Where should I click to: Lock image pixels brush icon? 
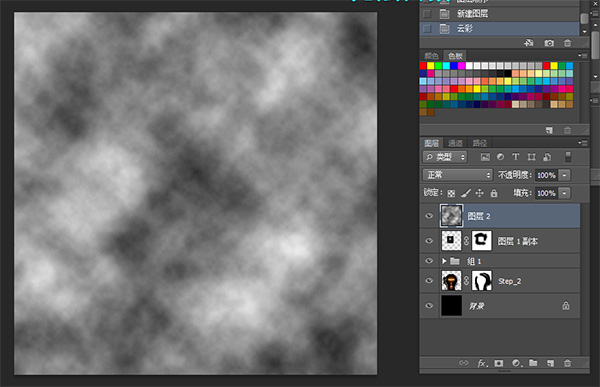(466, 193)
